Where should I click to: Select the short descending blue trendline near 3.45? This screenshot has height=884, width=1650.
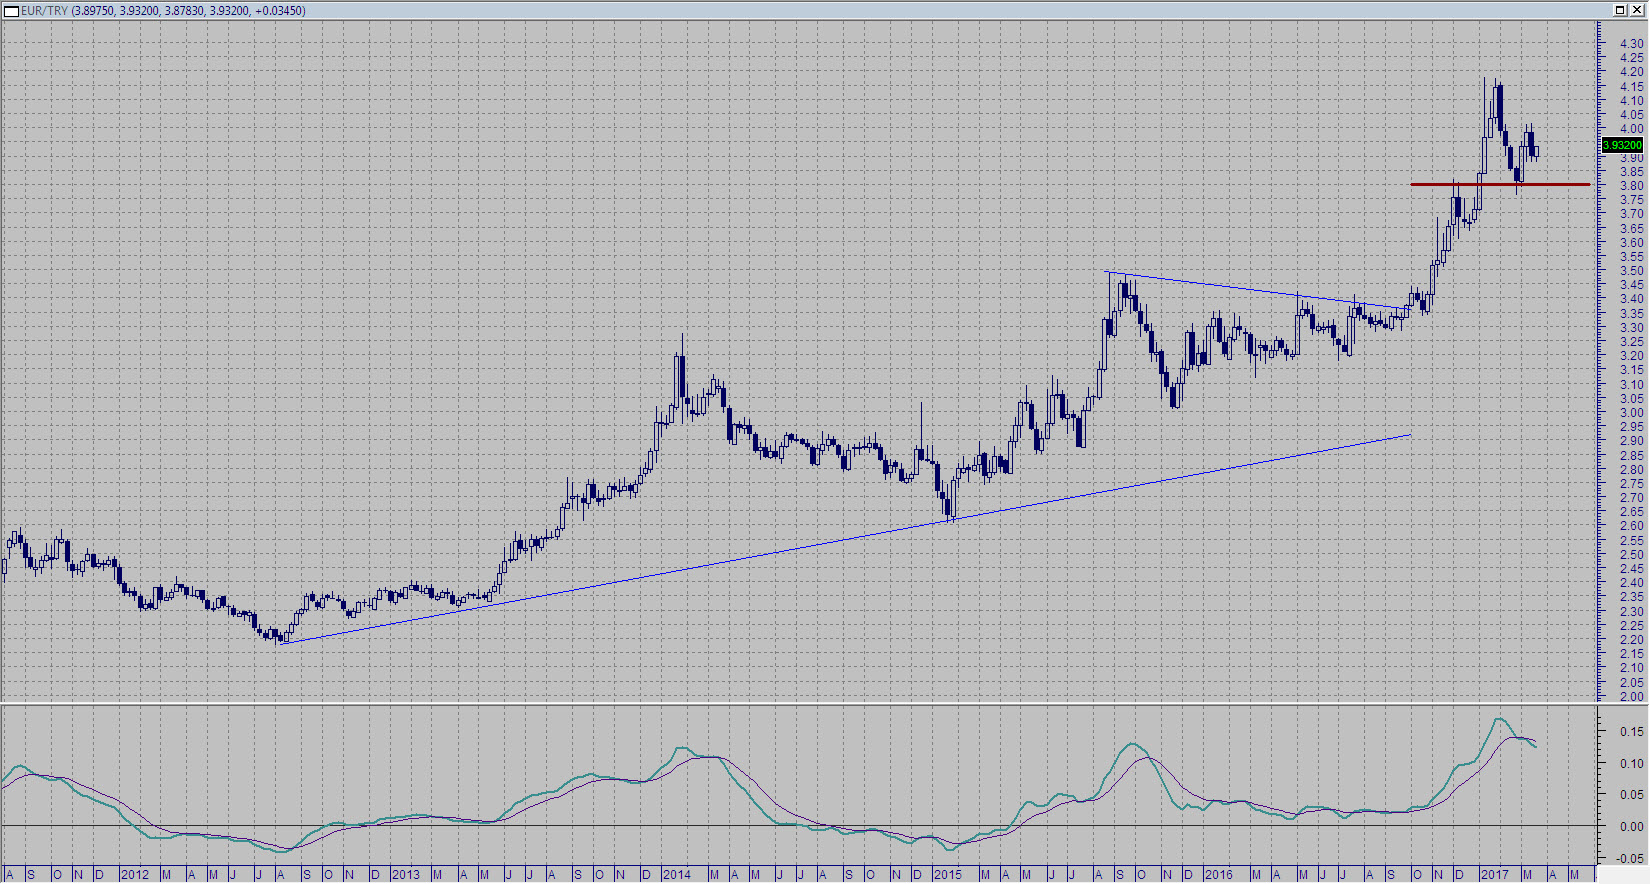click(x=1250, y=289)
